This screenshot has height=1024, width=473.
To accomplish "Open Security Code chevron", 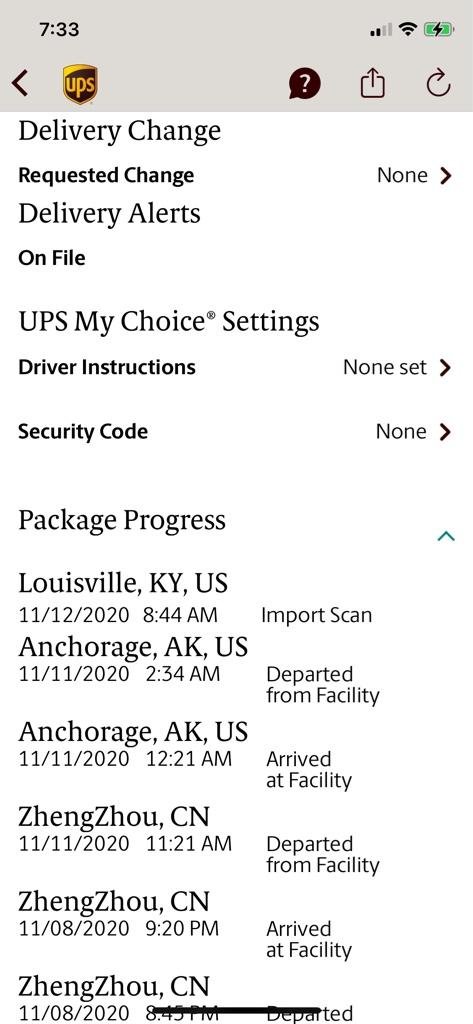I will (x=446, y=432).
